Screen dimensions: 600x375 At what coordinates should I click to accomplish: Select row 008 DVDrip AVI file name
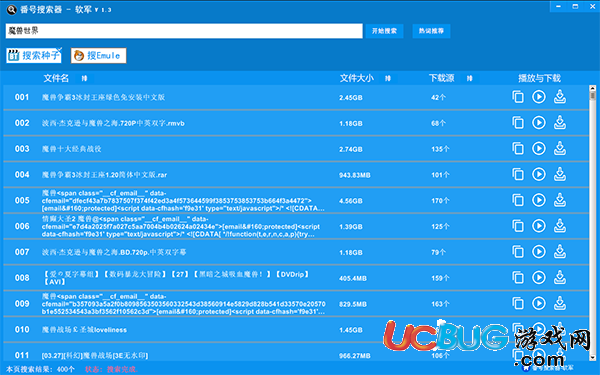pos(176,278)
